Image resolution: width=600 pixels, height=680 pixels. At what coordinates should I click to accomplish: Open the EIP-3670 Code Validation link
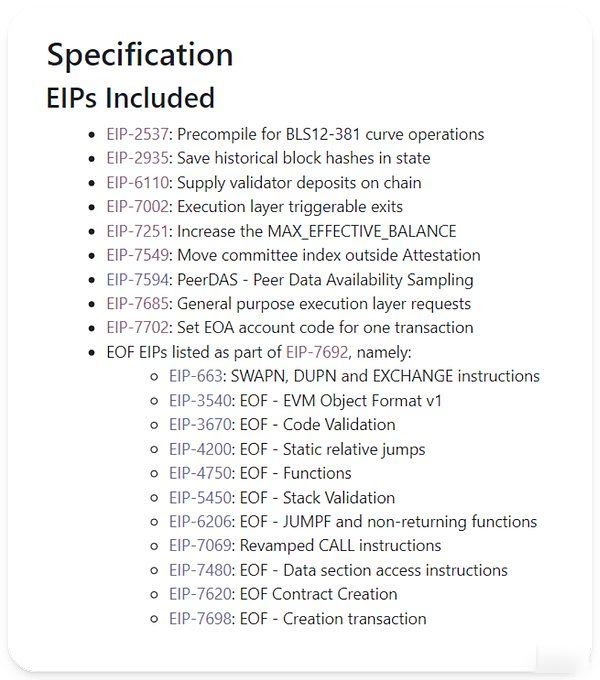point(200,425)
